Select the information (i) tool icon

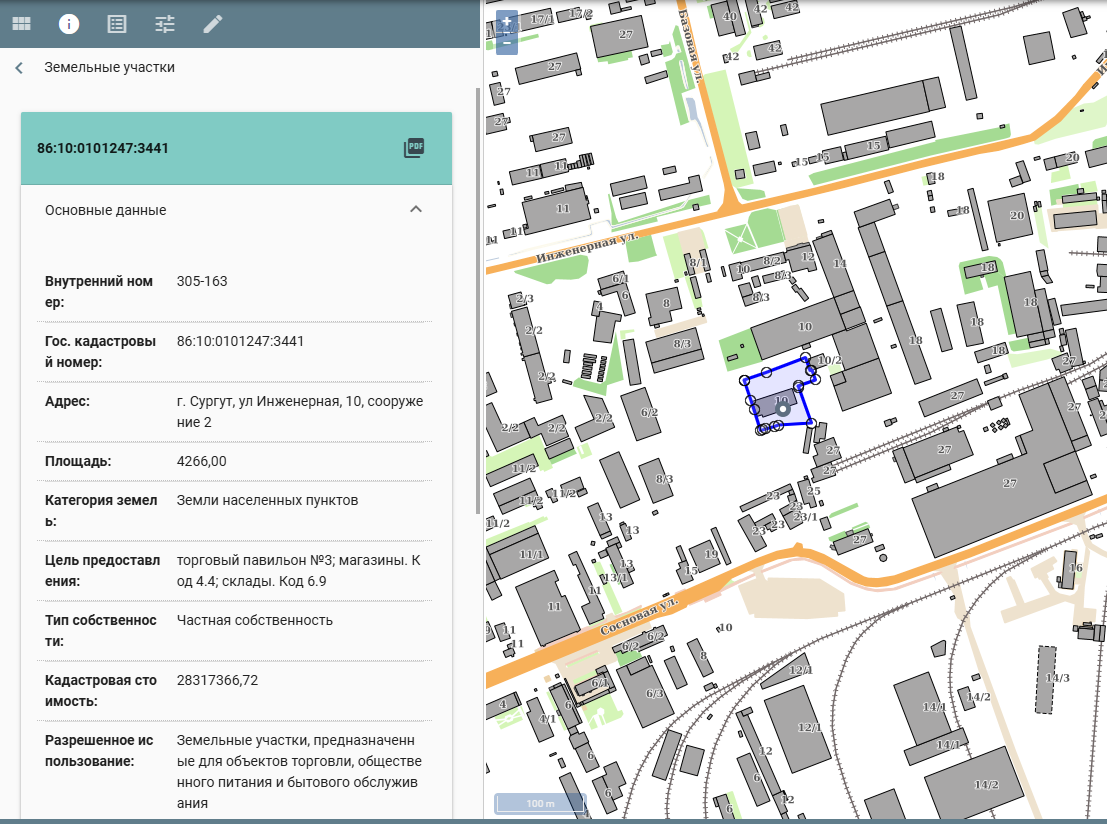coord(69,24)
